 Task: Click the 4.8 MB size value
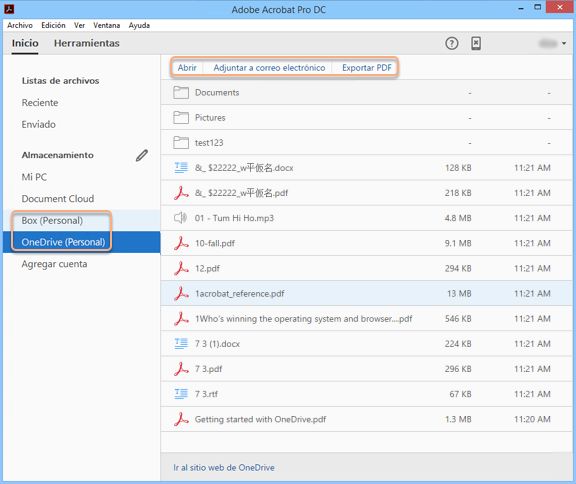pos(458,218)
